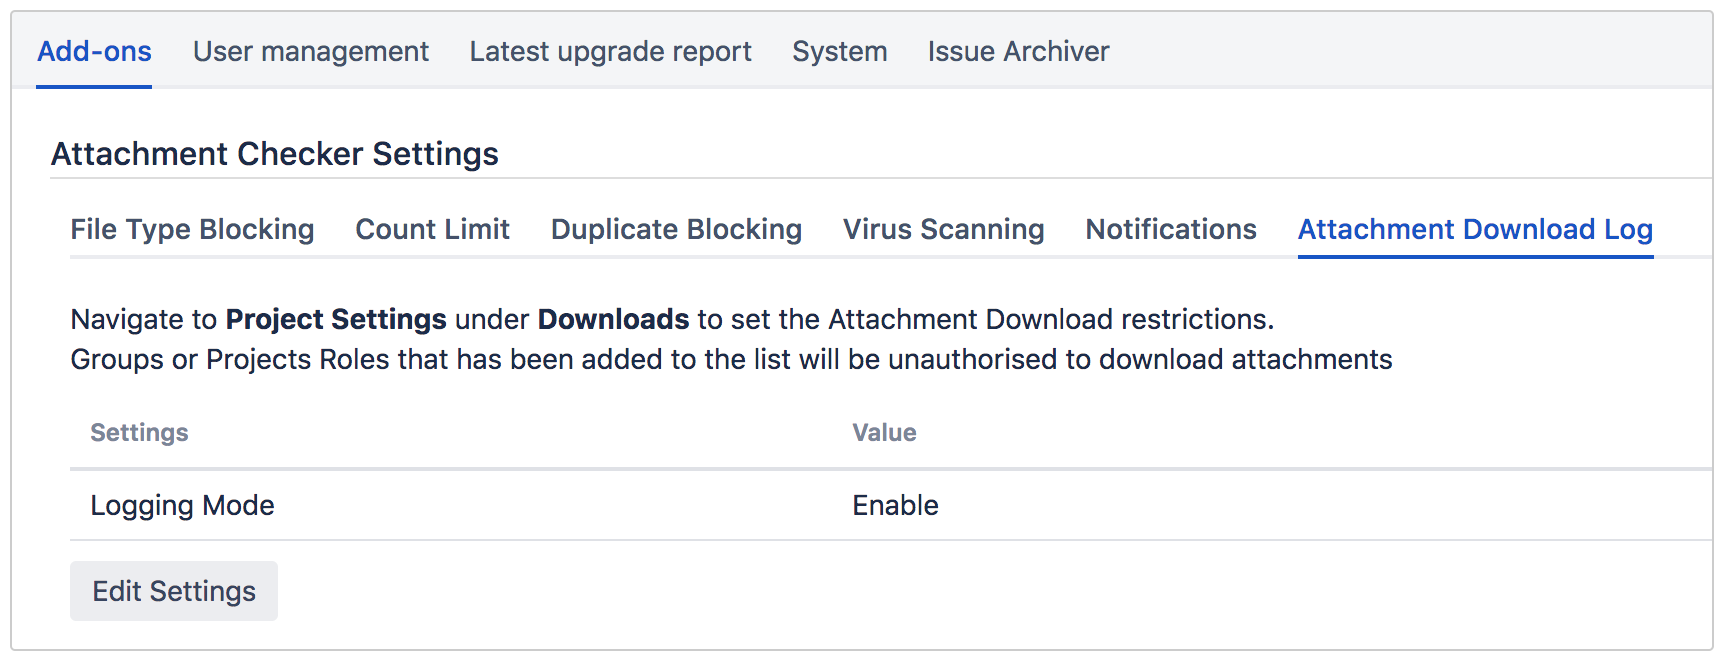Click the bold Downloads text

(613, 319)
